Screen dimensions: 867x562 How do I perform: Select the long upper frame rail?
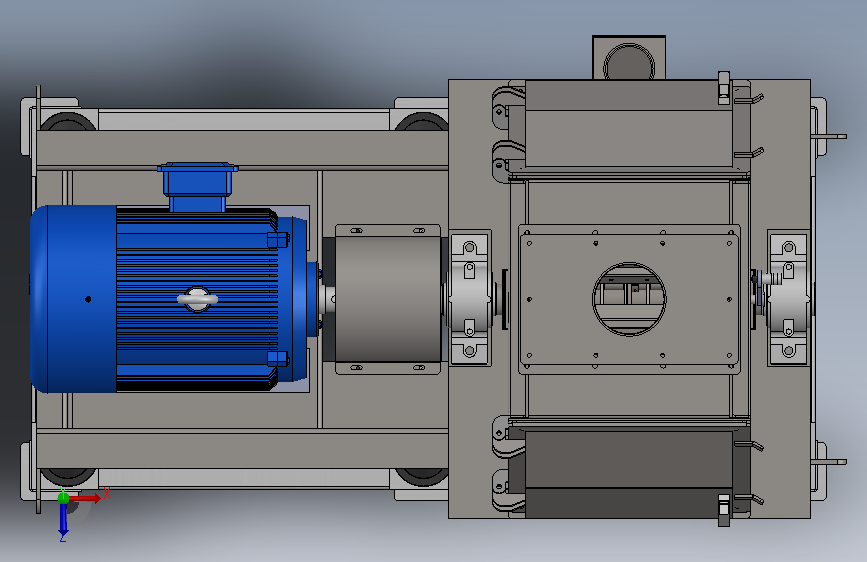pos(242,148)
